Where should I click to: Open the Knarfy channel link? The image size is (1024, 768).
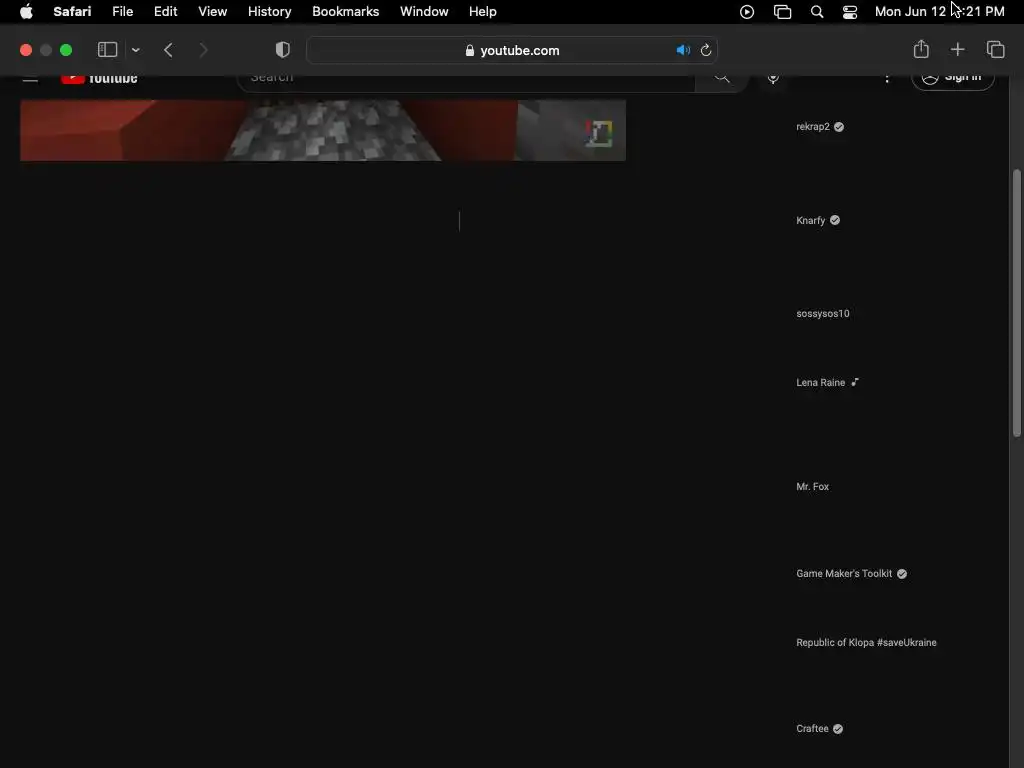coord(810,221)
